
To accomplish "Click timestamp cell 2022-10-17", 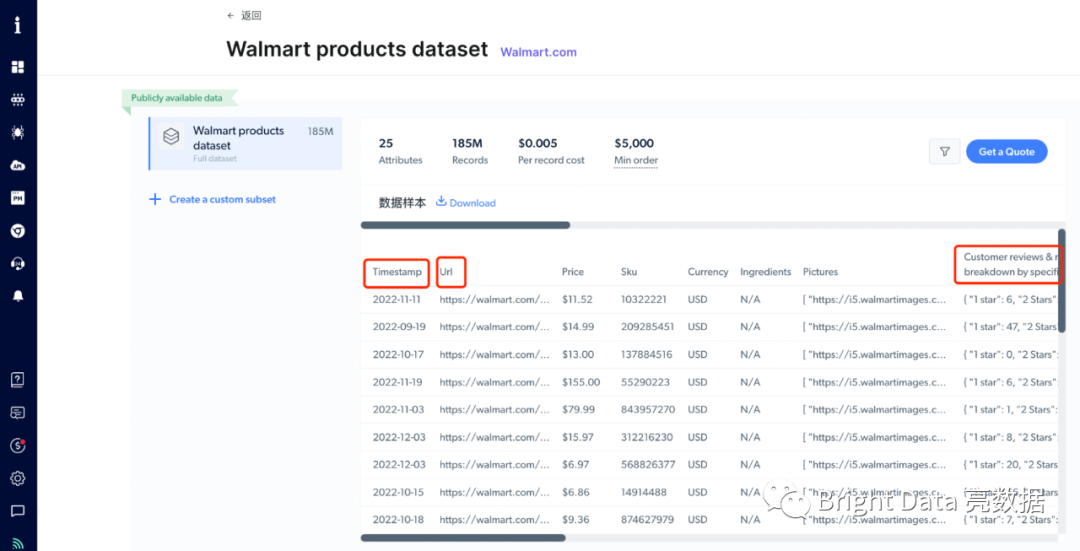I will pyautogui.click(x=398, y=355).
